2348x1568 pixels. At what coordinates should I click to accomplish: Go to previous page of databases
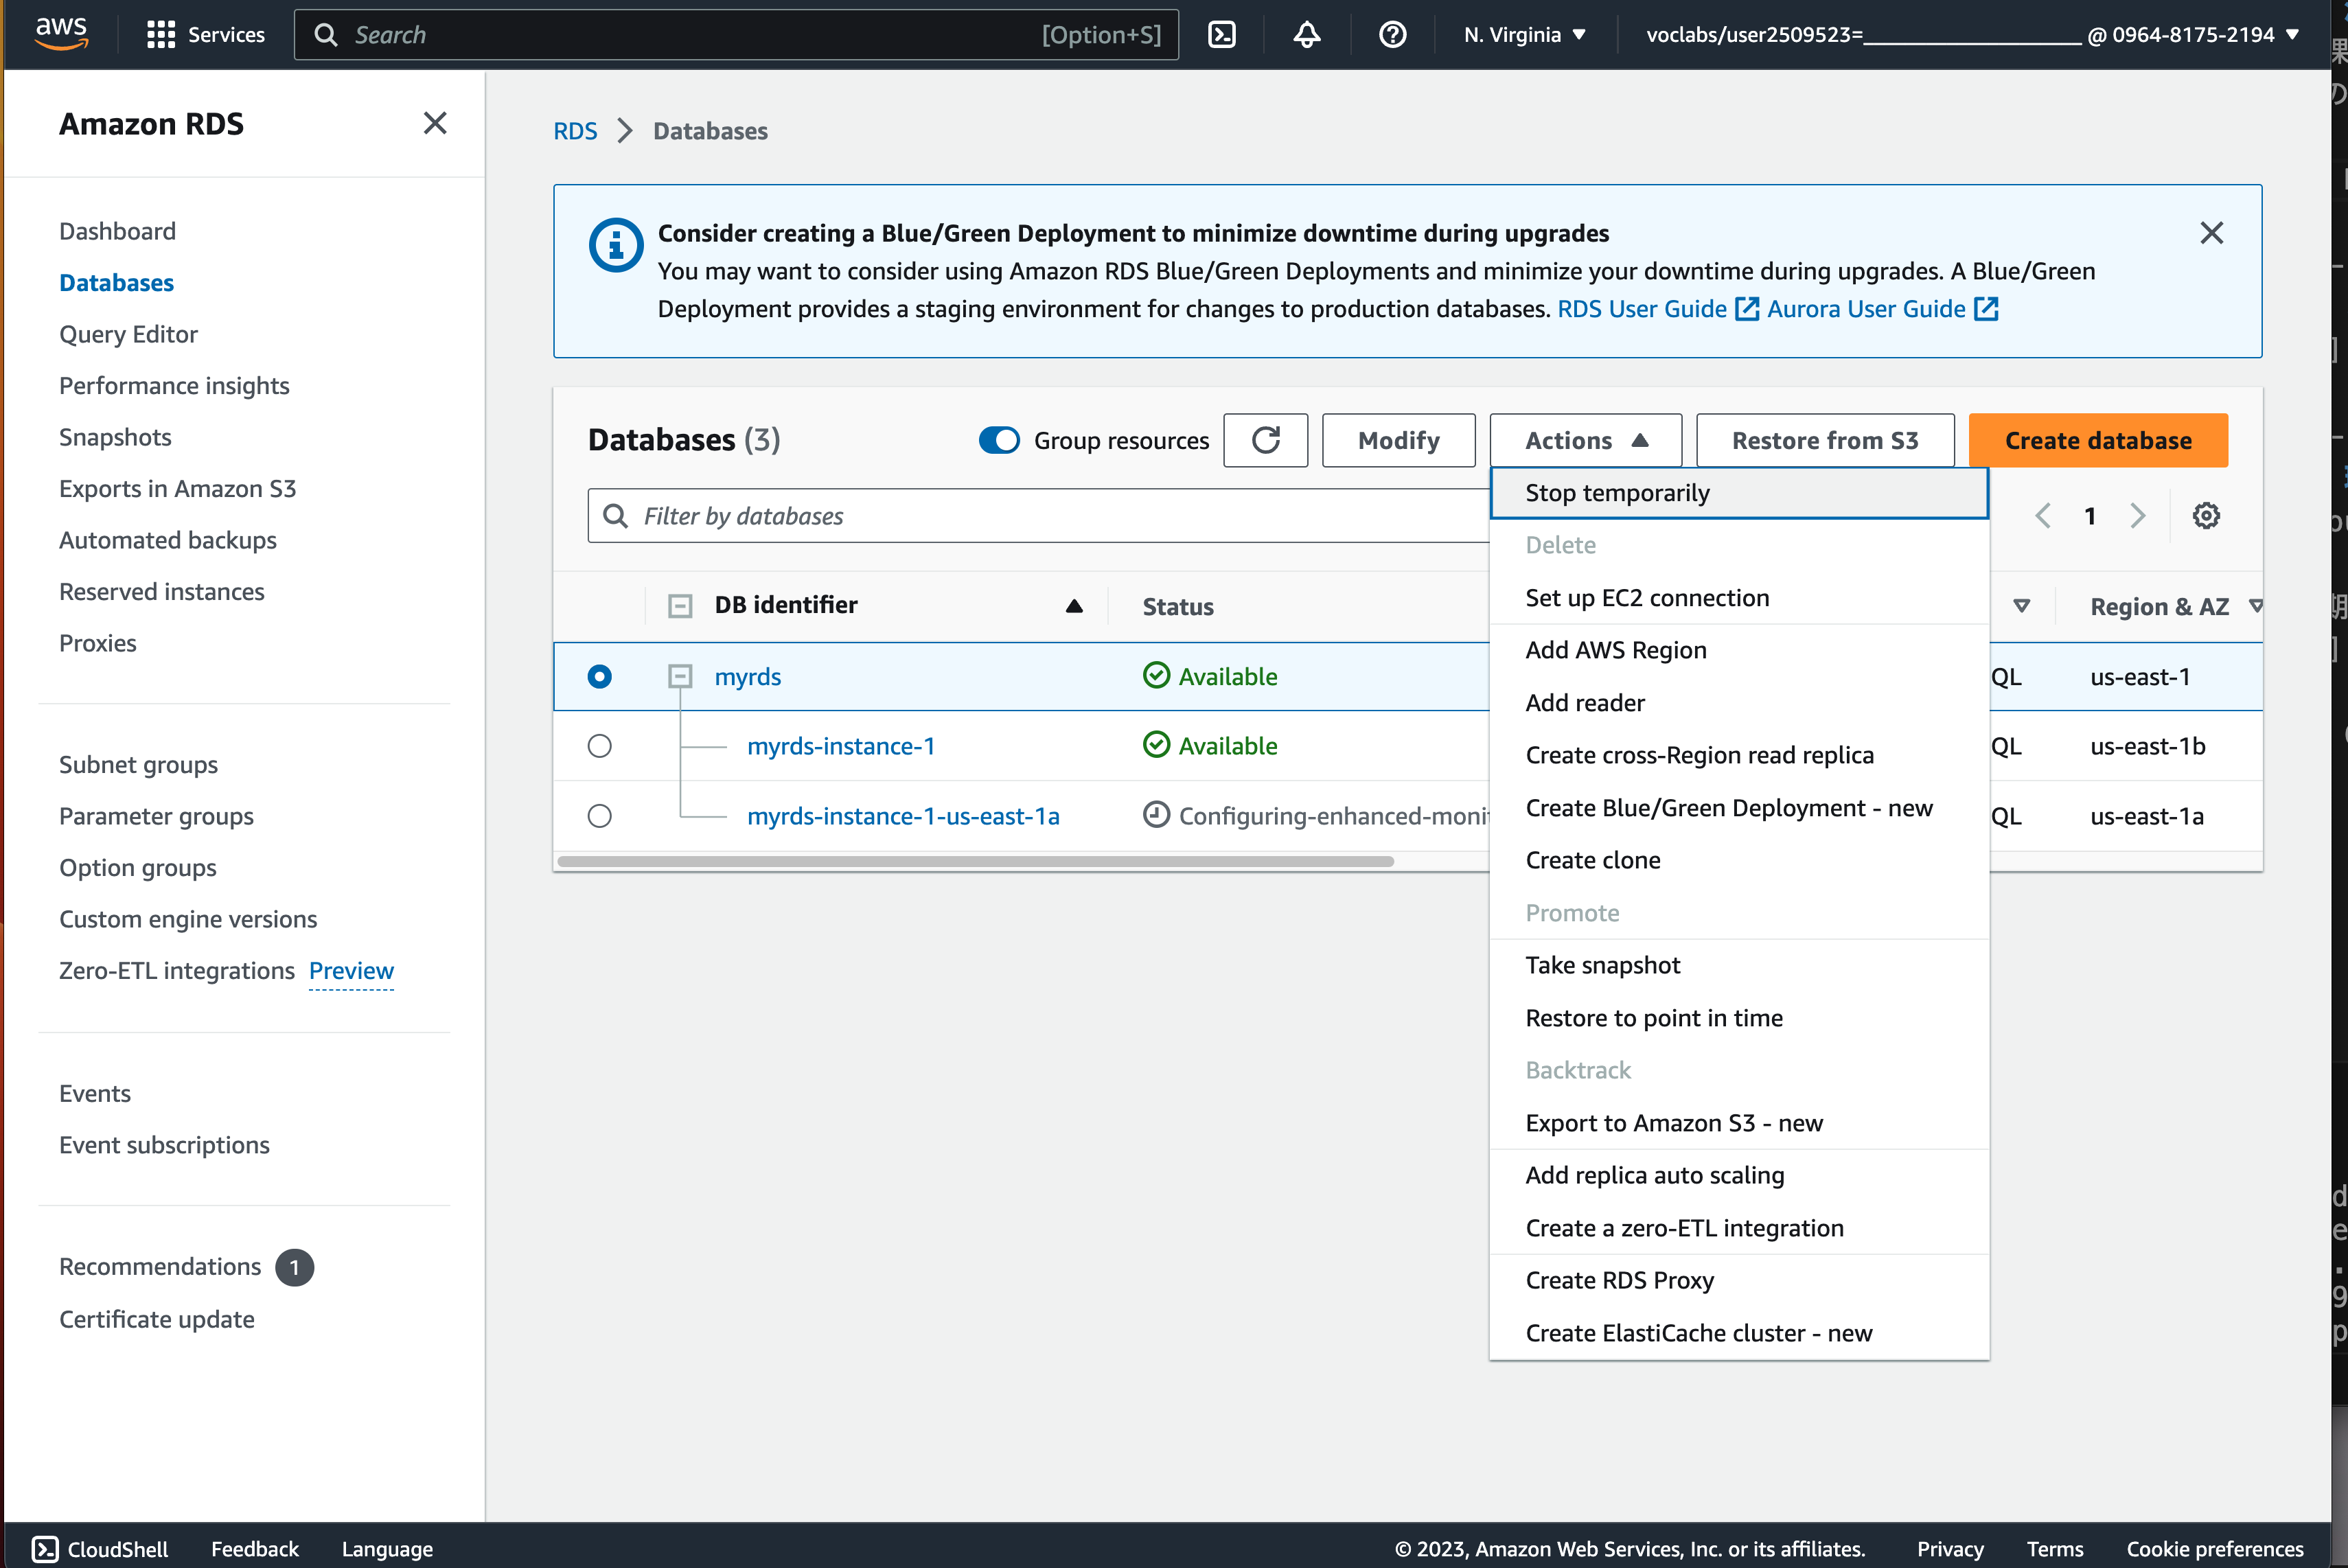(x=2043, y=516)
